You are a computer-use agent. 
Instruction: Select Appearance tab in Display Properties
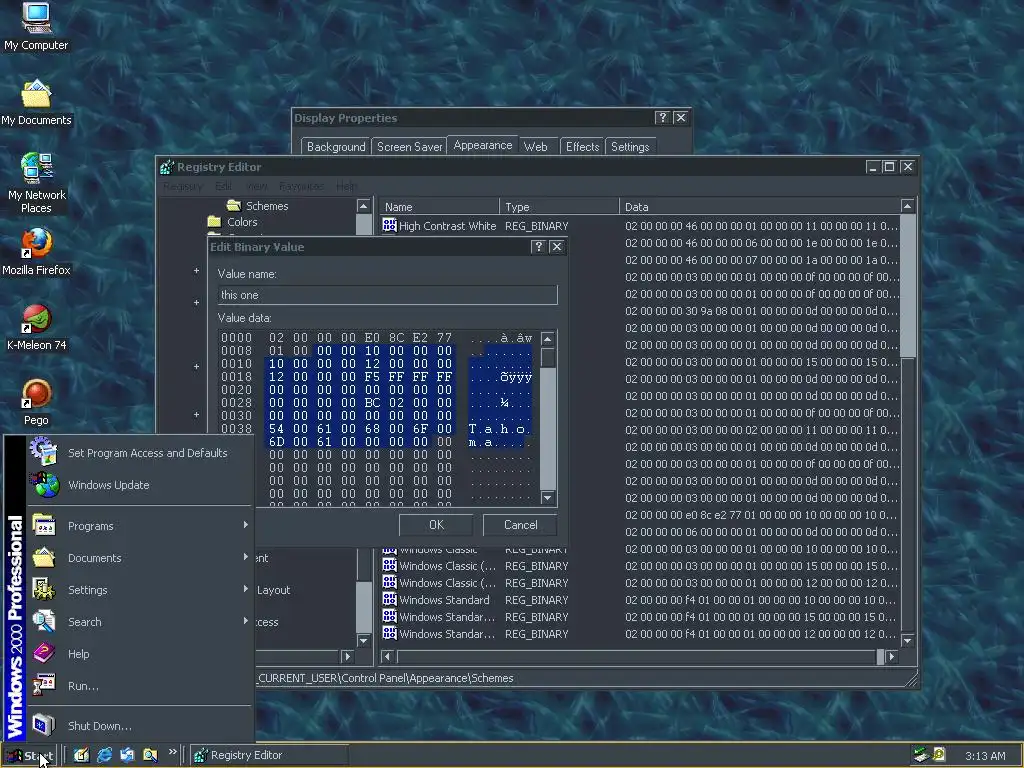click(483, 145)
